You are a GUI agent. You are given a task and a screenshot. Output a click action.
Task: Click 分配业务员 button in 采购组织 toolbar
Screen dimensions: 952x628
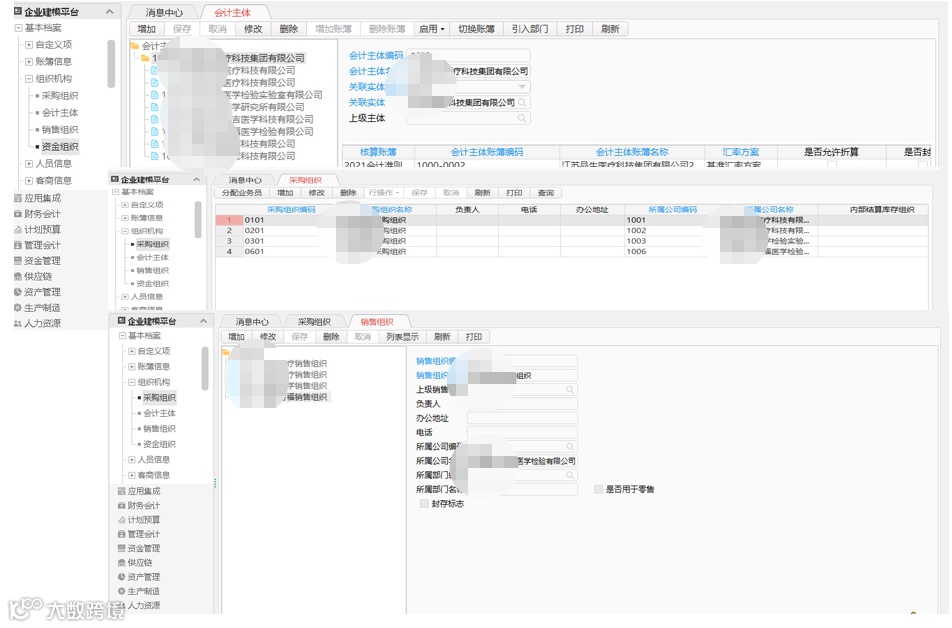coord(242,193)
